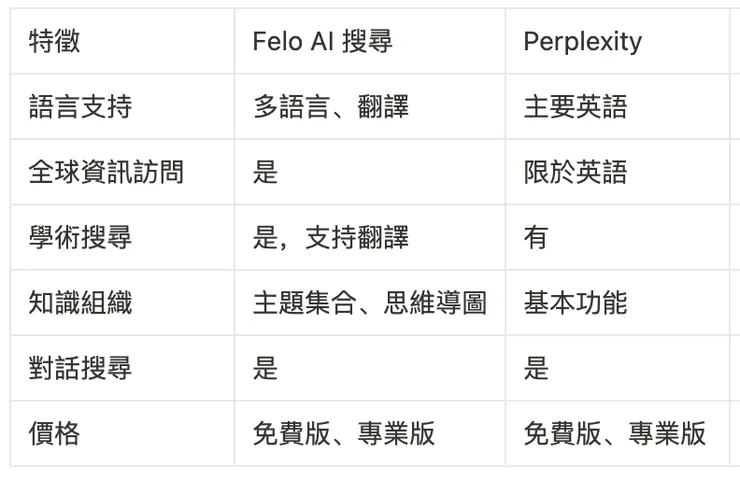The image size is (740, 478).
Task: Click the 多語言、翻譯 cell
Action: point(330,107)
